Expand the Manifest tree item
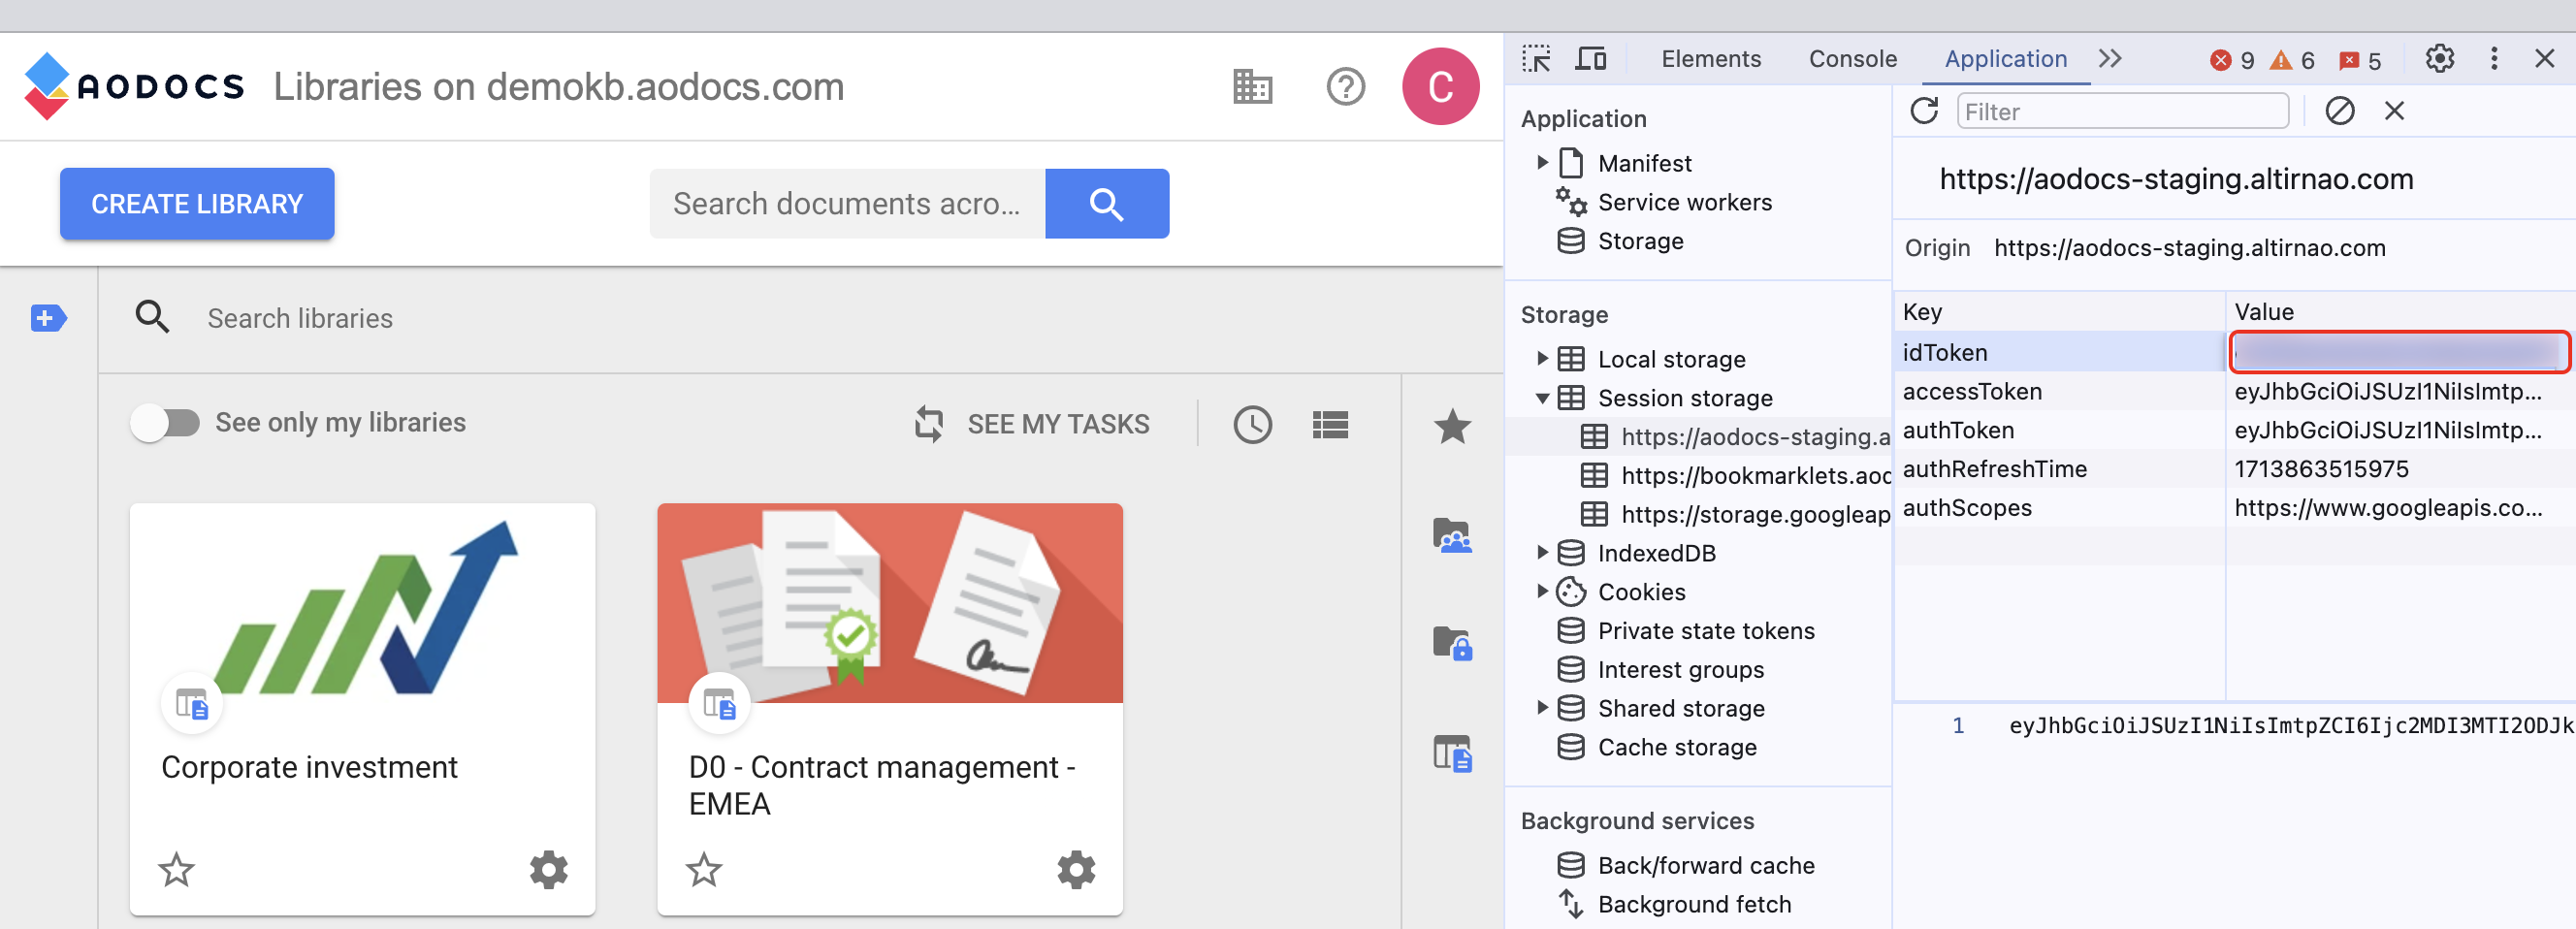This screenshot has height=929, width=2576. [1542, 162]
